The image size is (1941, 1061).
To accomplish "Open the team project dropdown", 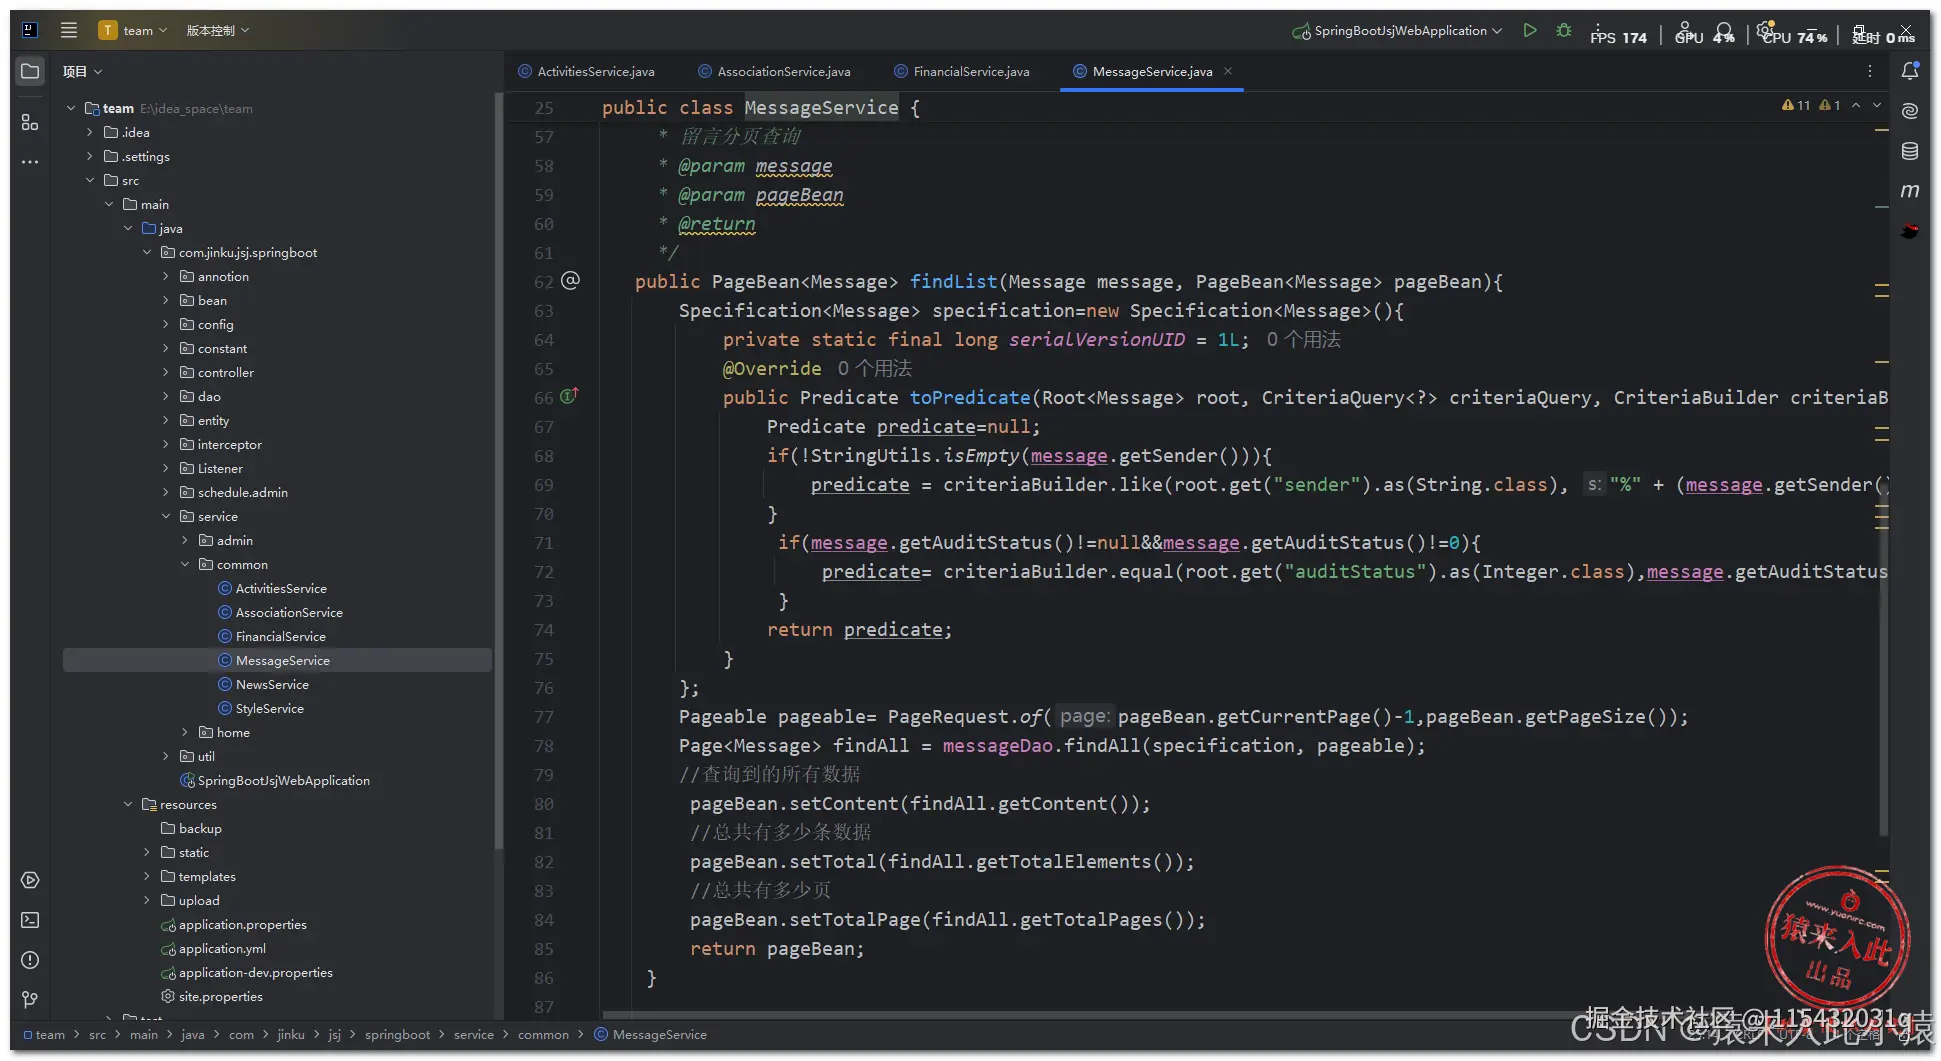I will click(133, 30).
